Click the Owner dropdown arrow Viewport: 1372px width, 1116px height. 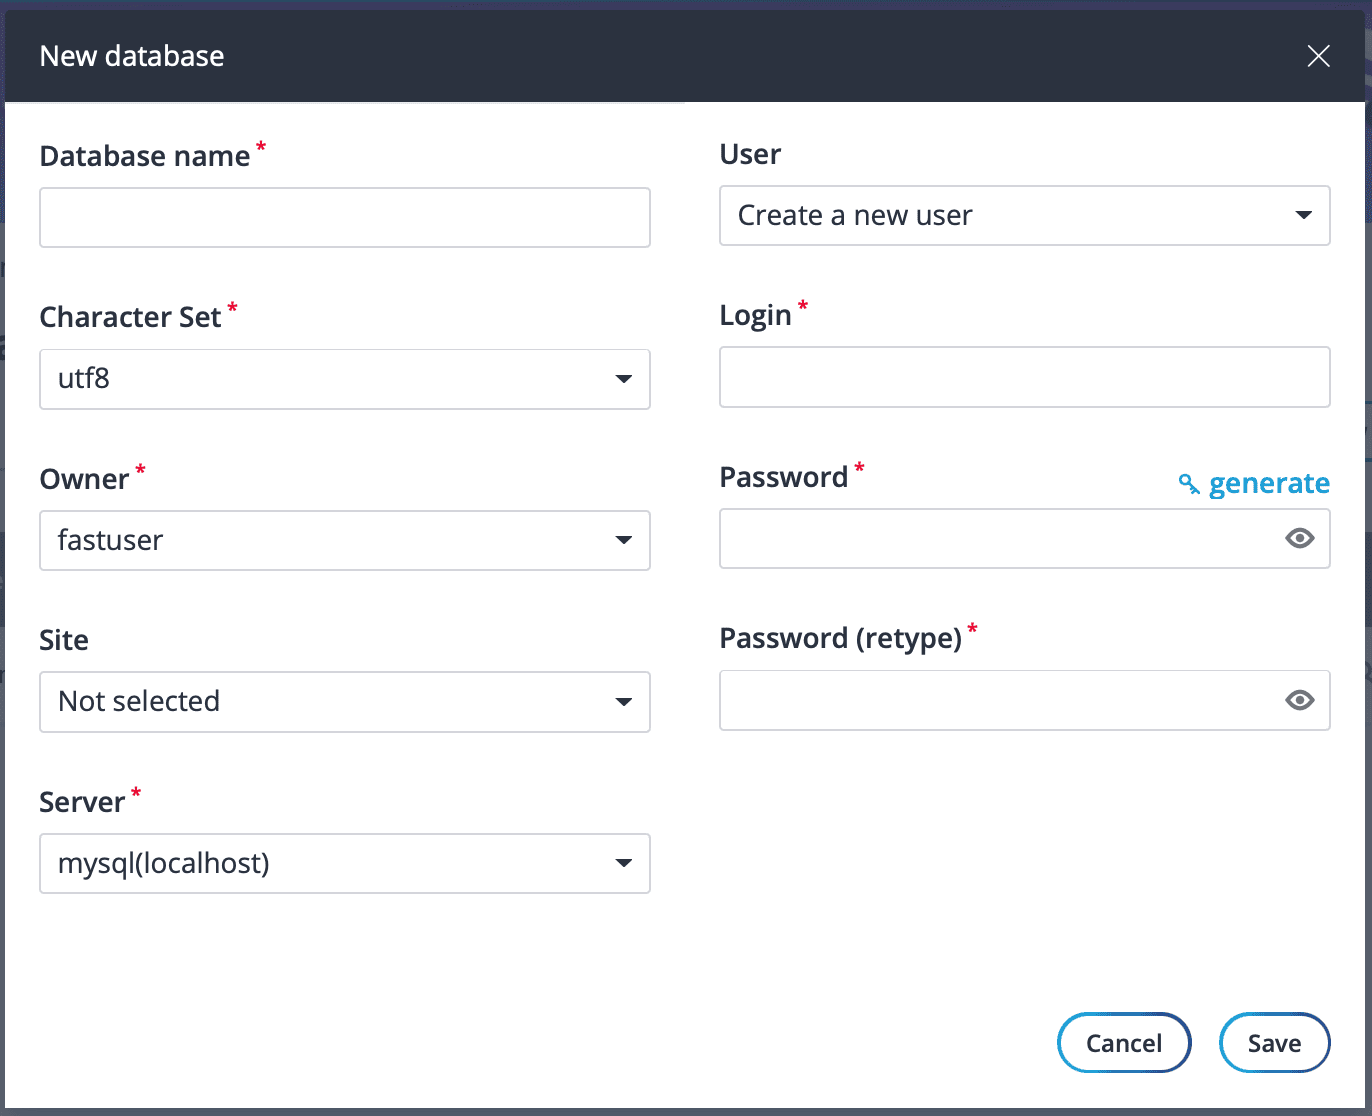point(624,540)
